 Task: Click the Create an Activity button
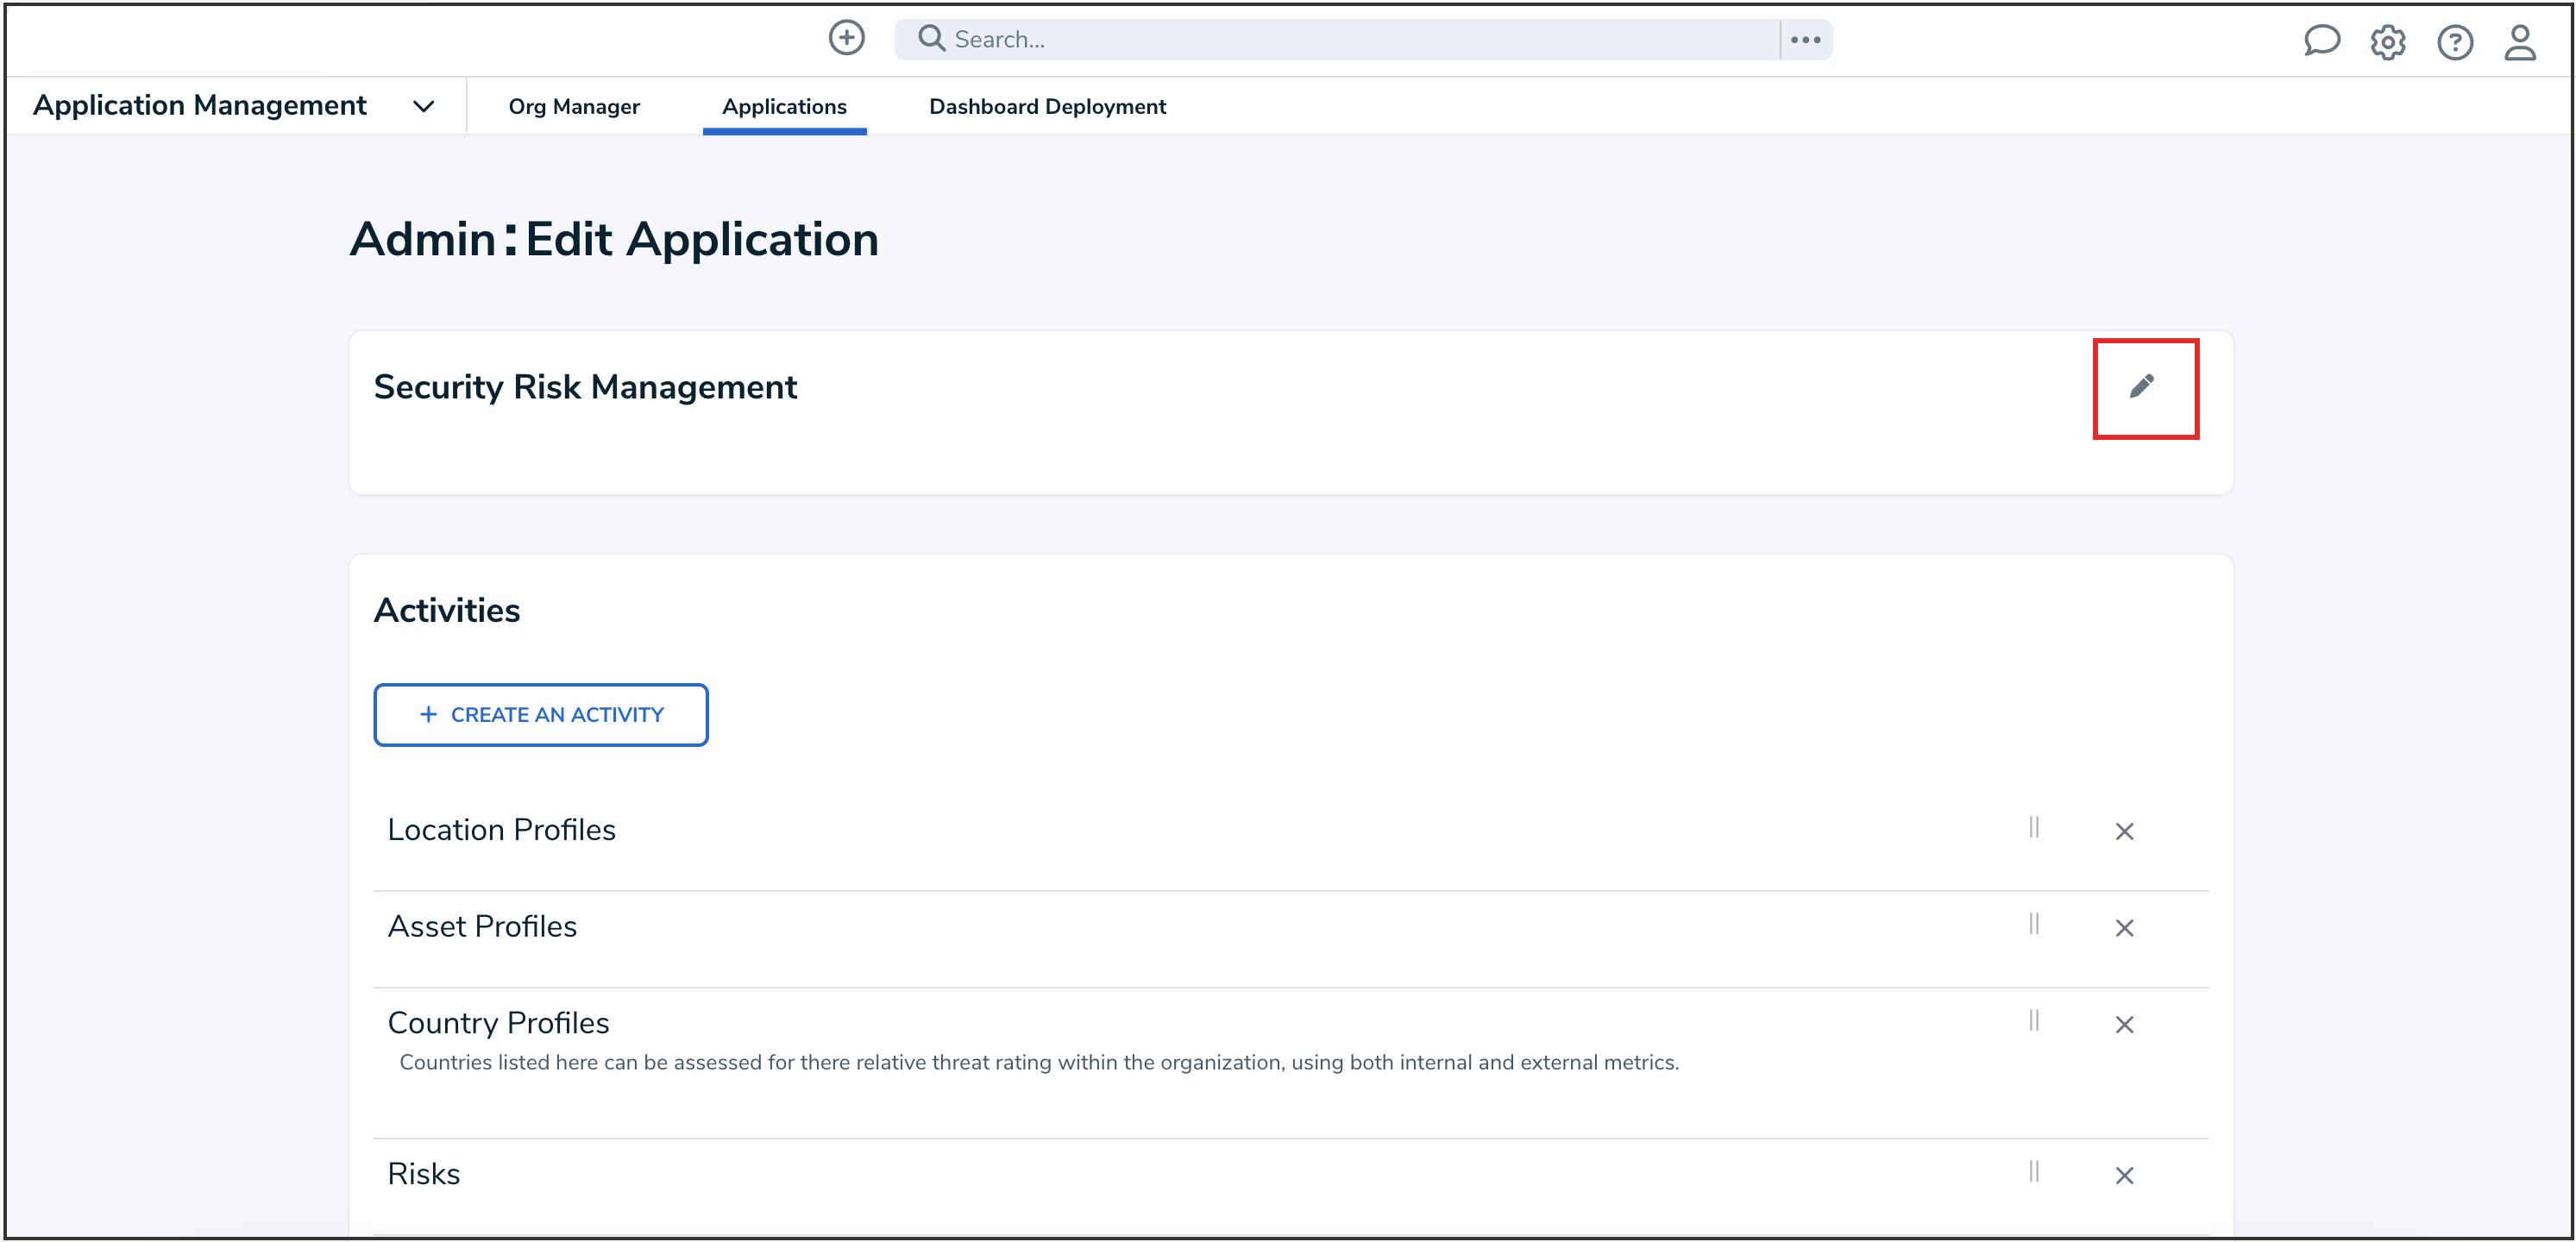click(x=540, y=714)
